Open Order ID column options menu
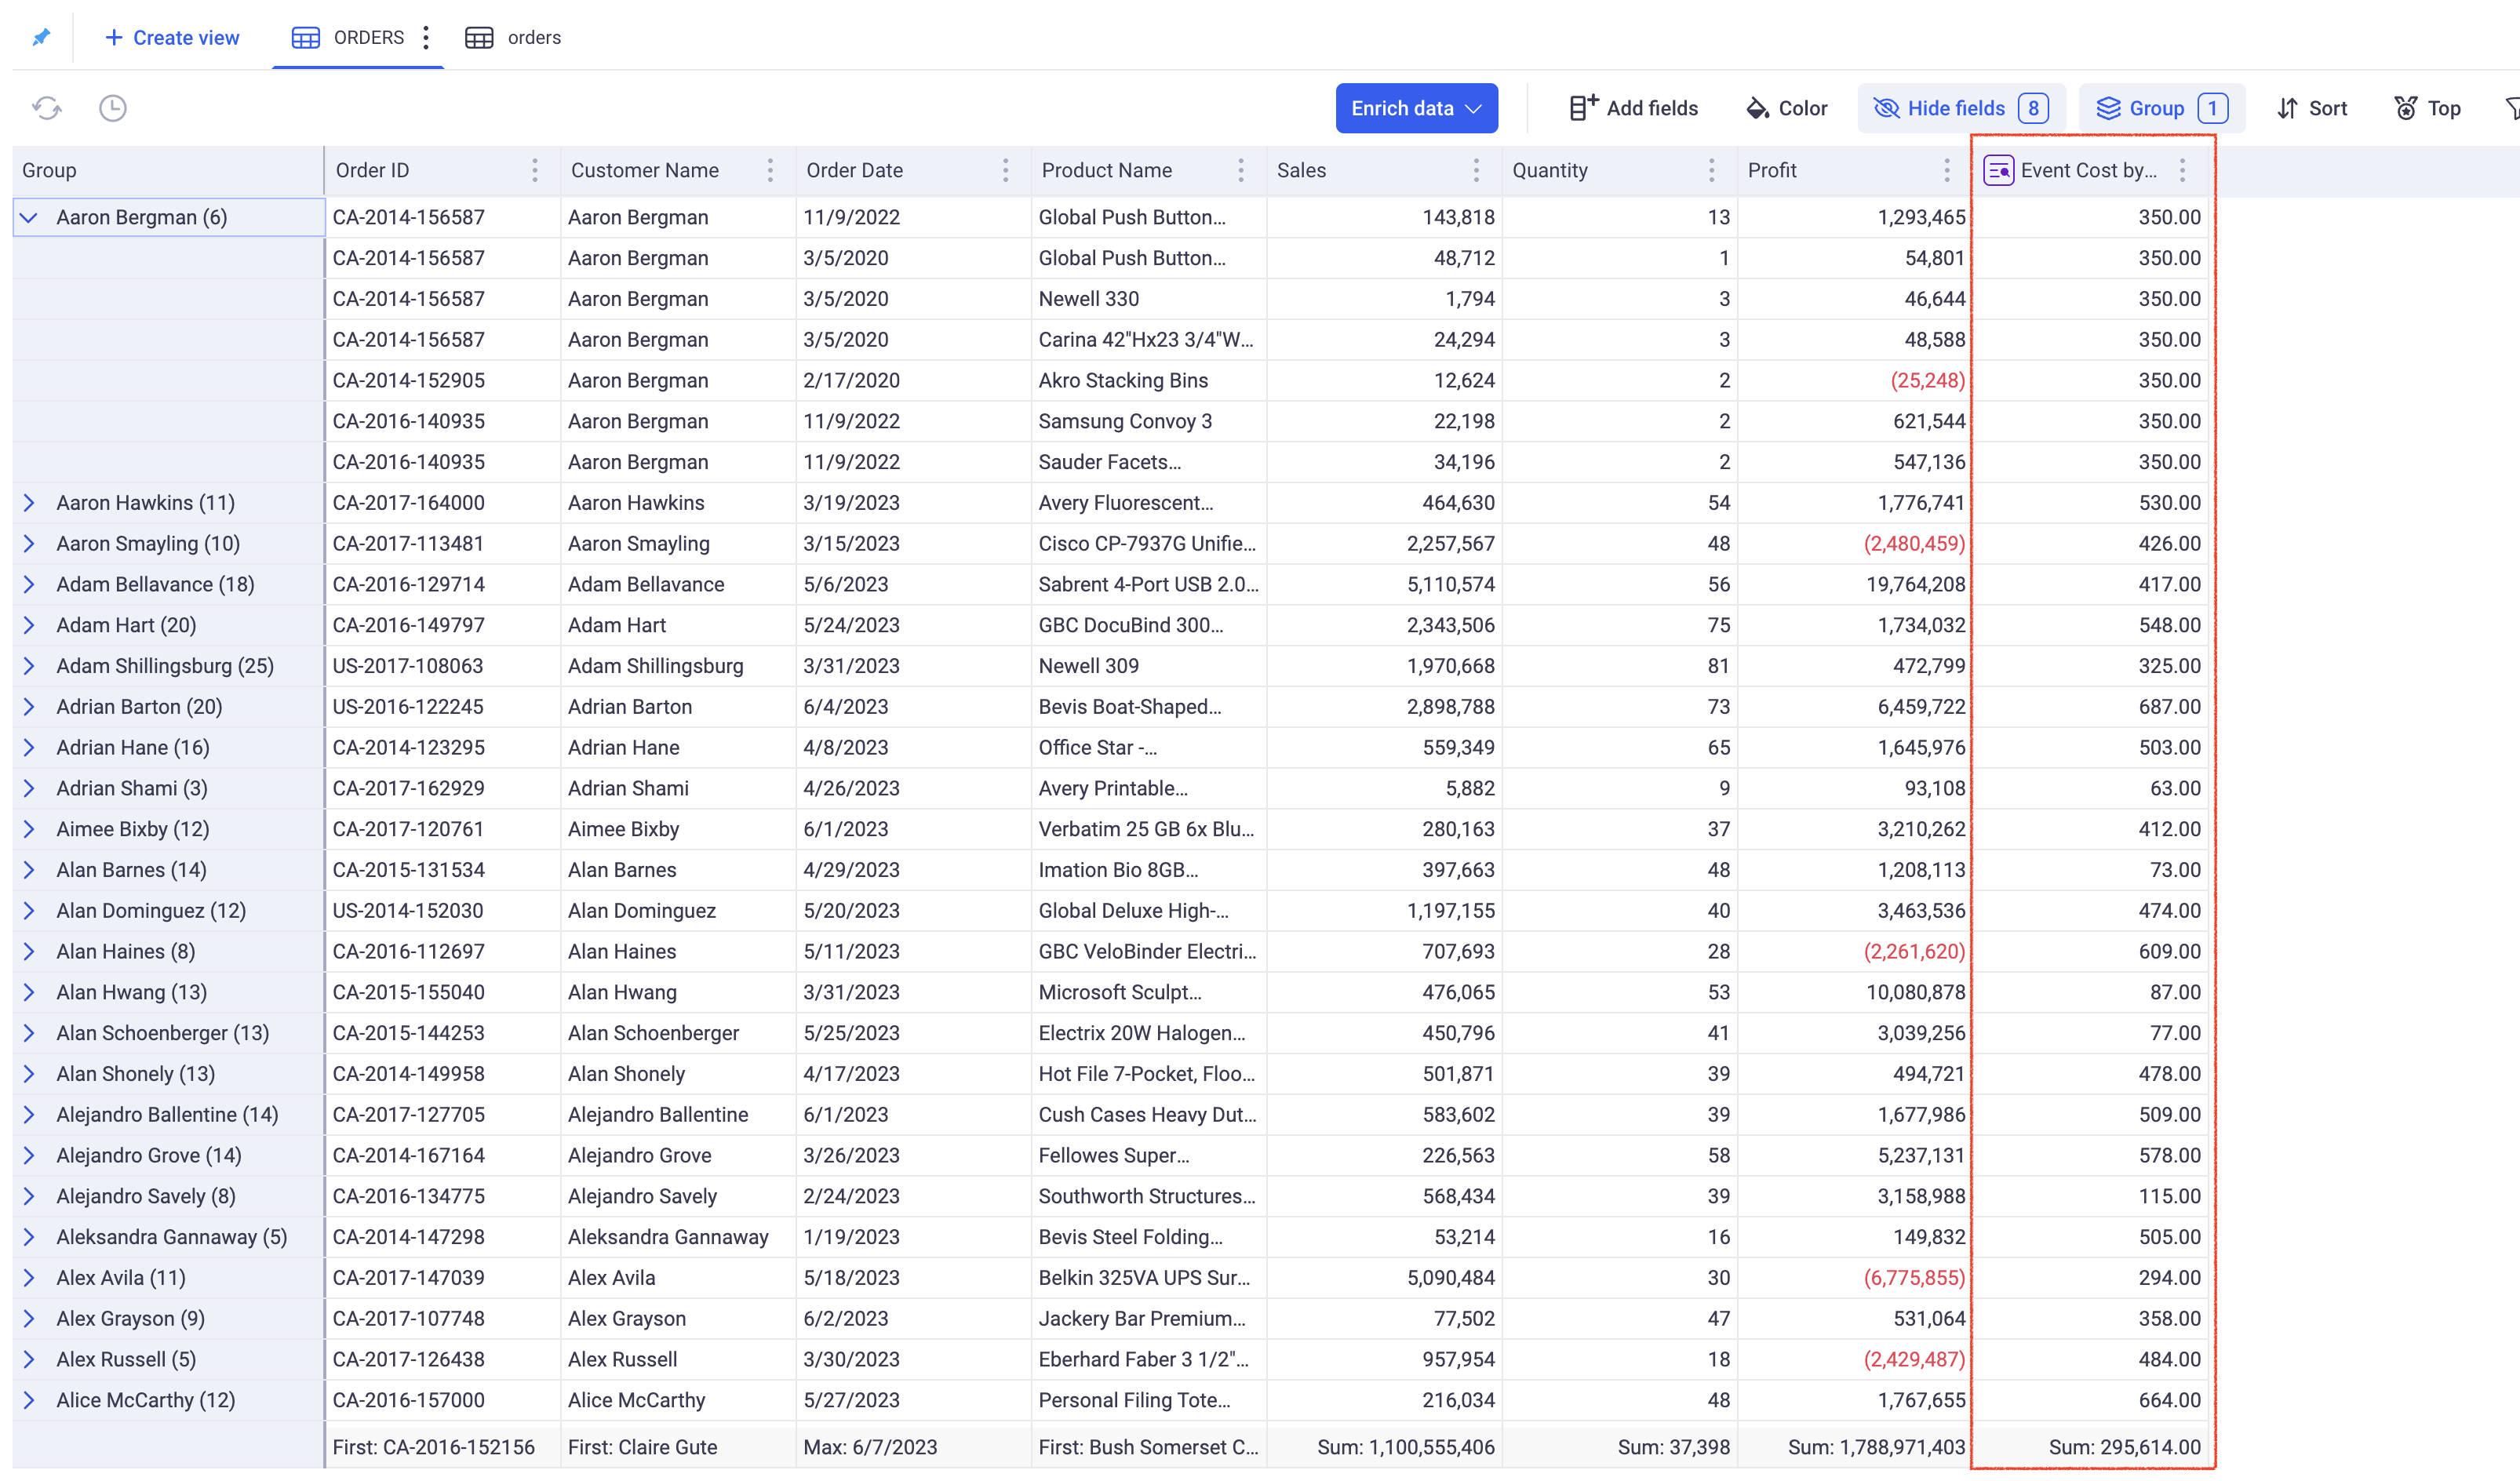 pyautogui.click(x=535, y=170)
